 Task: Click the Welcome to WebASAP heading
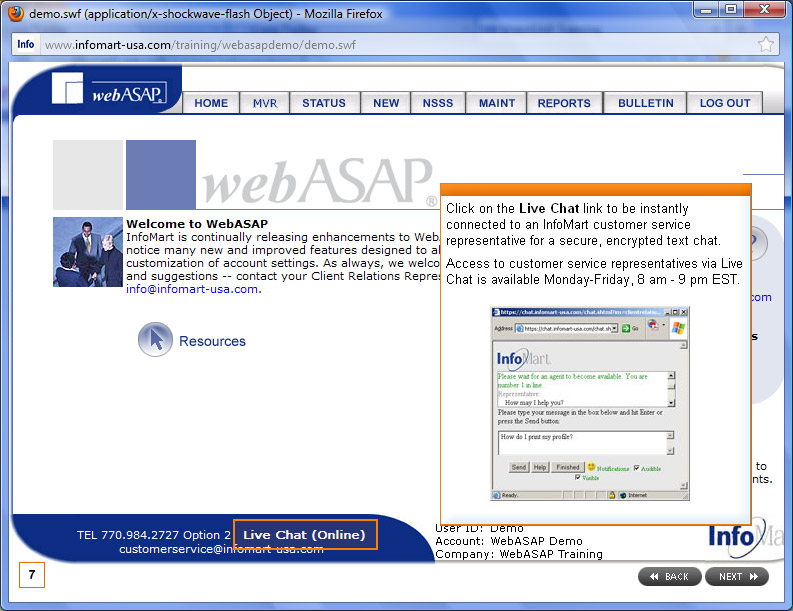197,224
